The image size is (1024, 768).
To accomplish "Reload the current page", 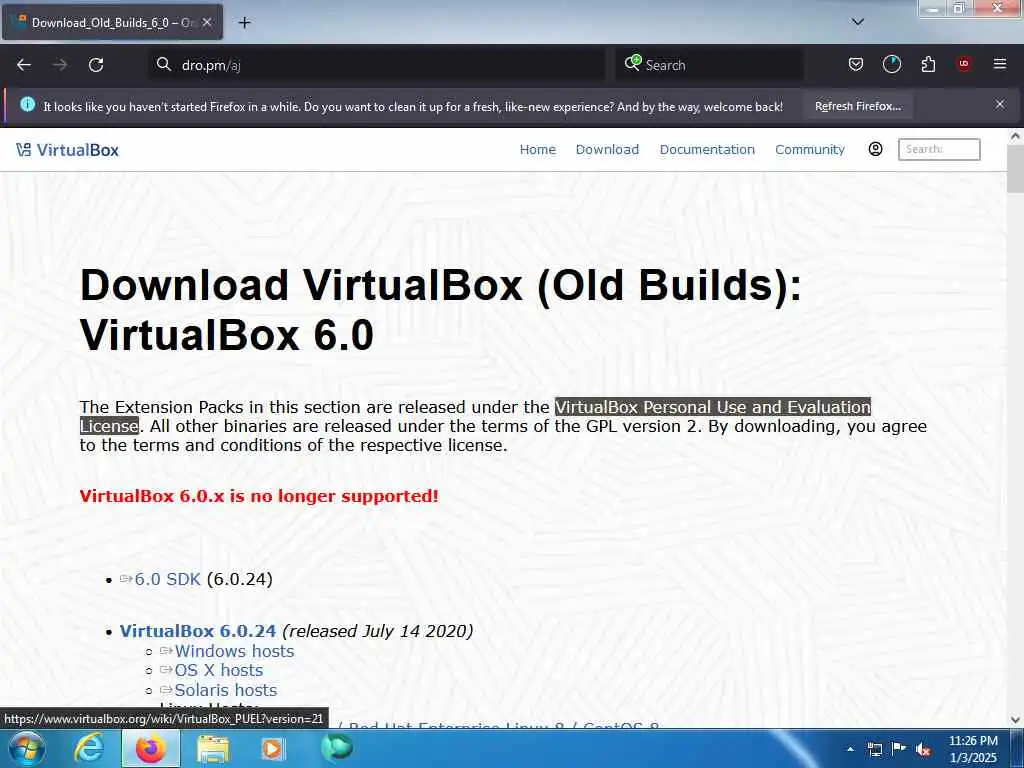I will click(96, 65).
